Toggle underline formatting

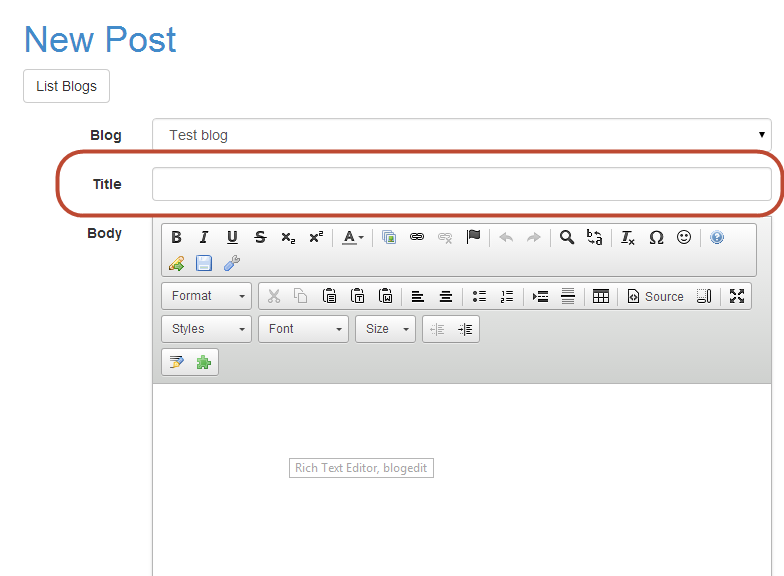[232, 237]
